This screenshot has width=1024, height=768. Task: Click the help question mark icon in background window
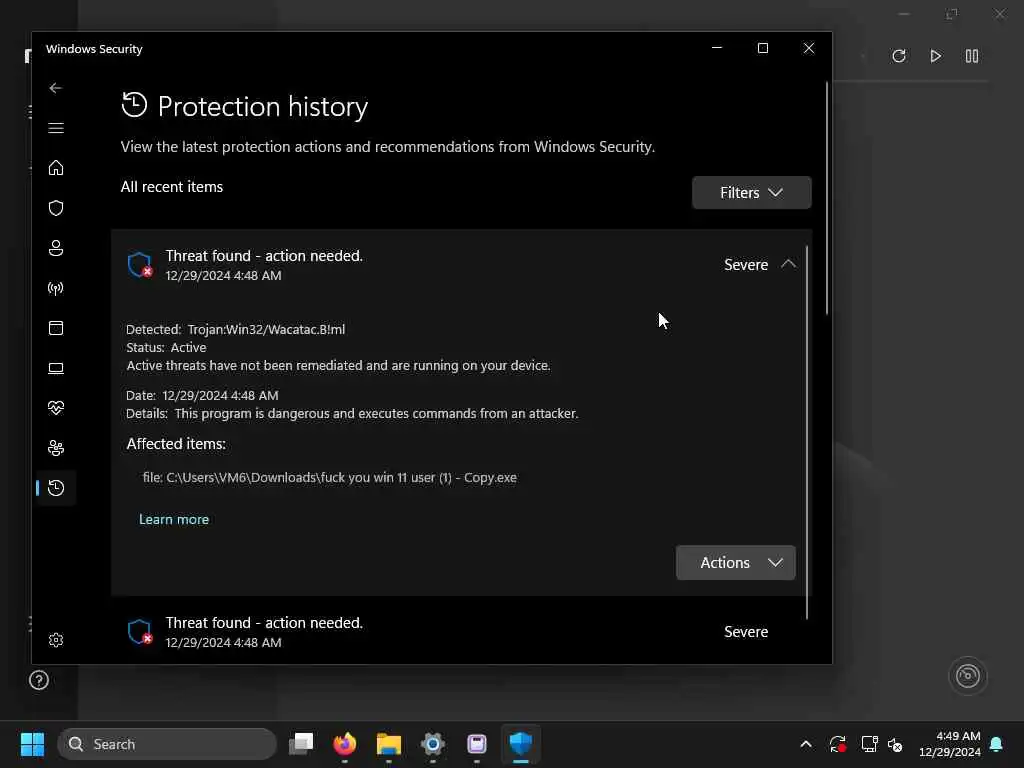pos(39,680)
